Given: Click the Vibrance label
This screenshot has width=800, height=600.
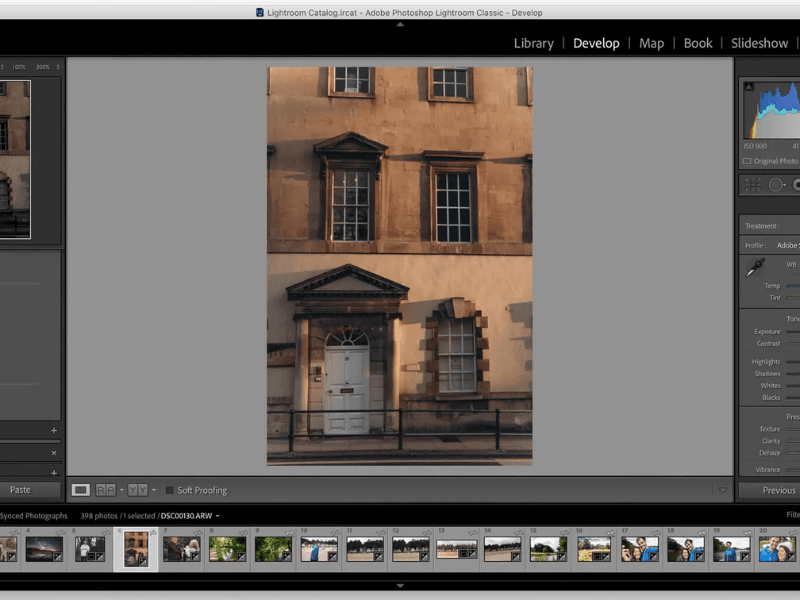Looking at the screenshot, I should (768, 469).
